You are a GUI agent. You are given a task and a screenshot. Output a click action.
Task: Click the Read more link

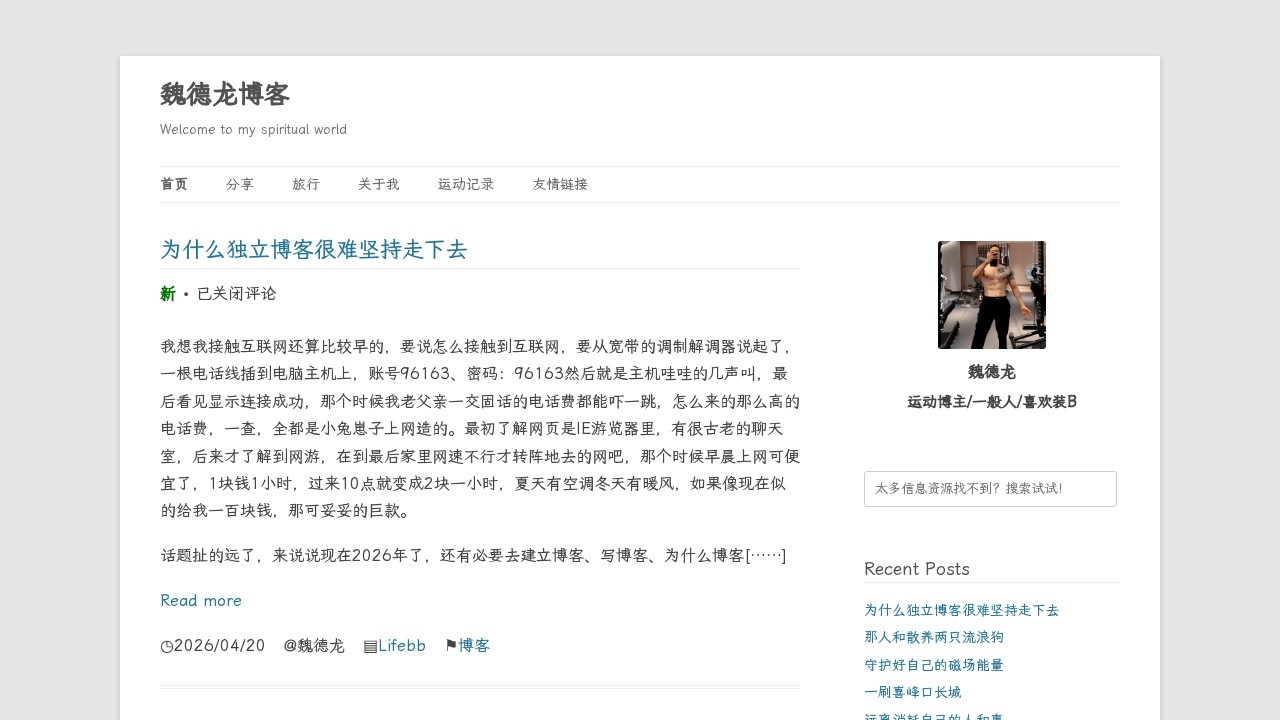[x=201, y=600]
